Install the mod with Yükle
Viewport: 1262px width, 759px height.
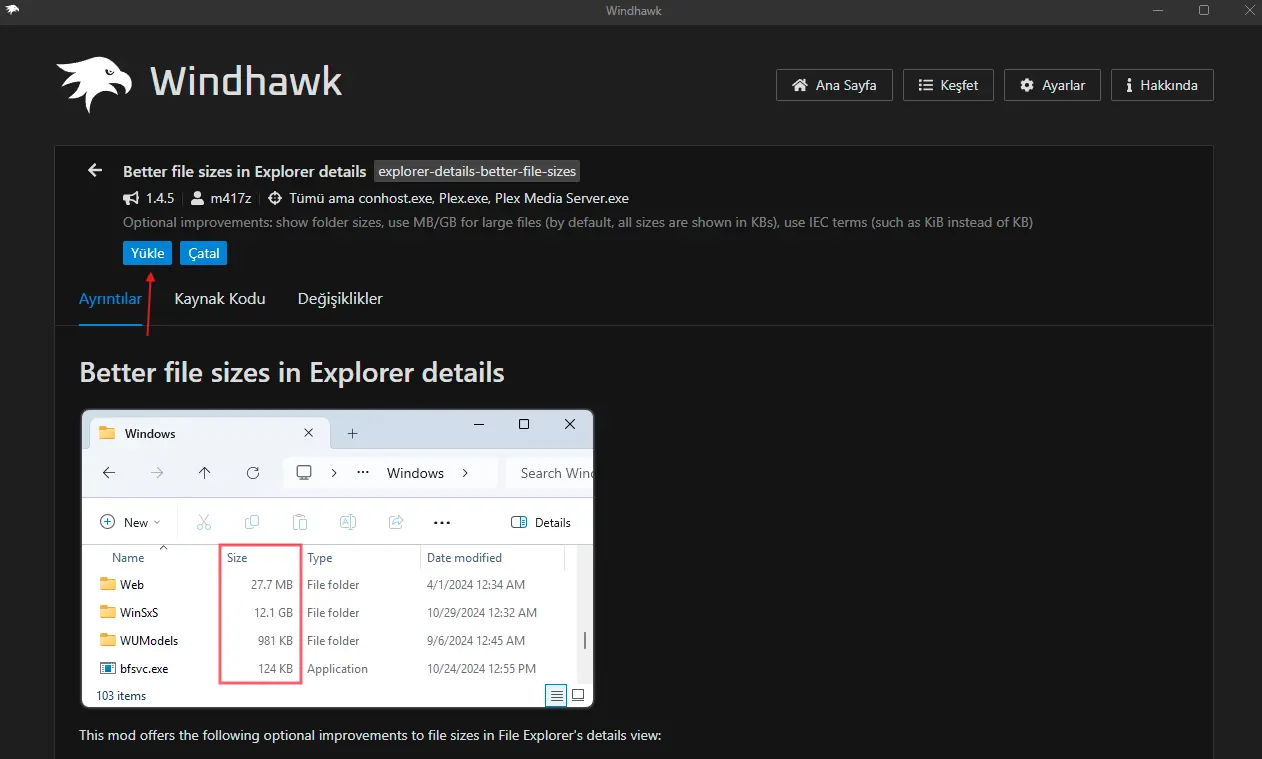pyautogui.click(x=148, y=253)
